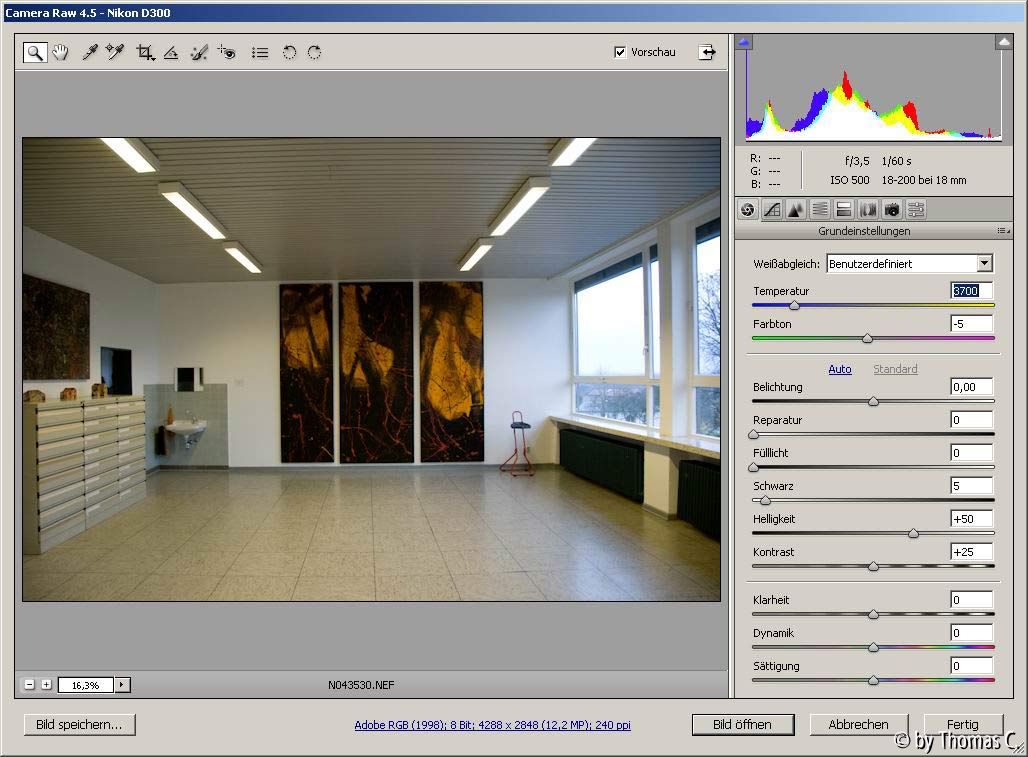Screen dimensions: 1028x757
Task: Toggle full screen mode icon
Action: 707,52
